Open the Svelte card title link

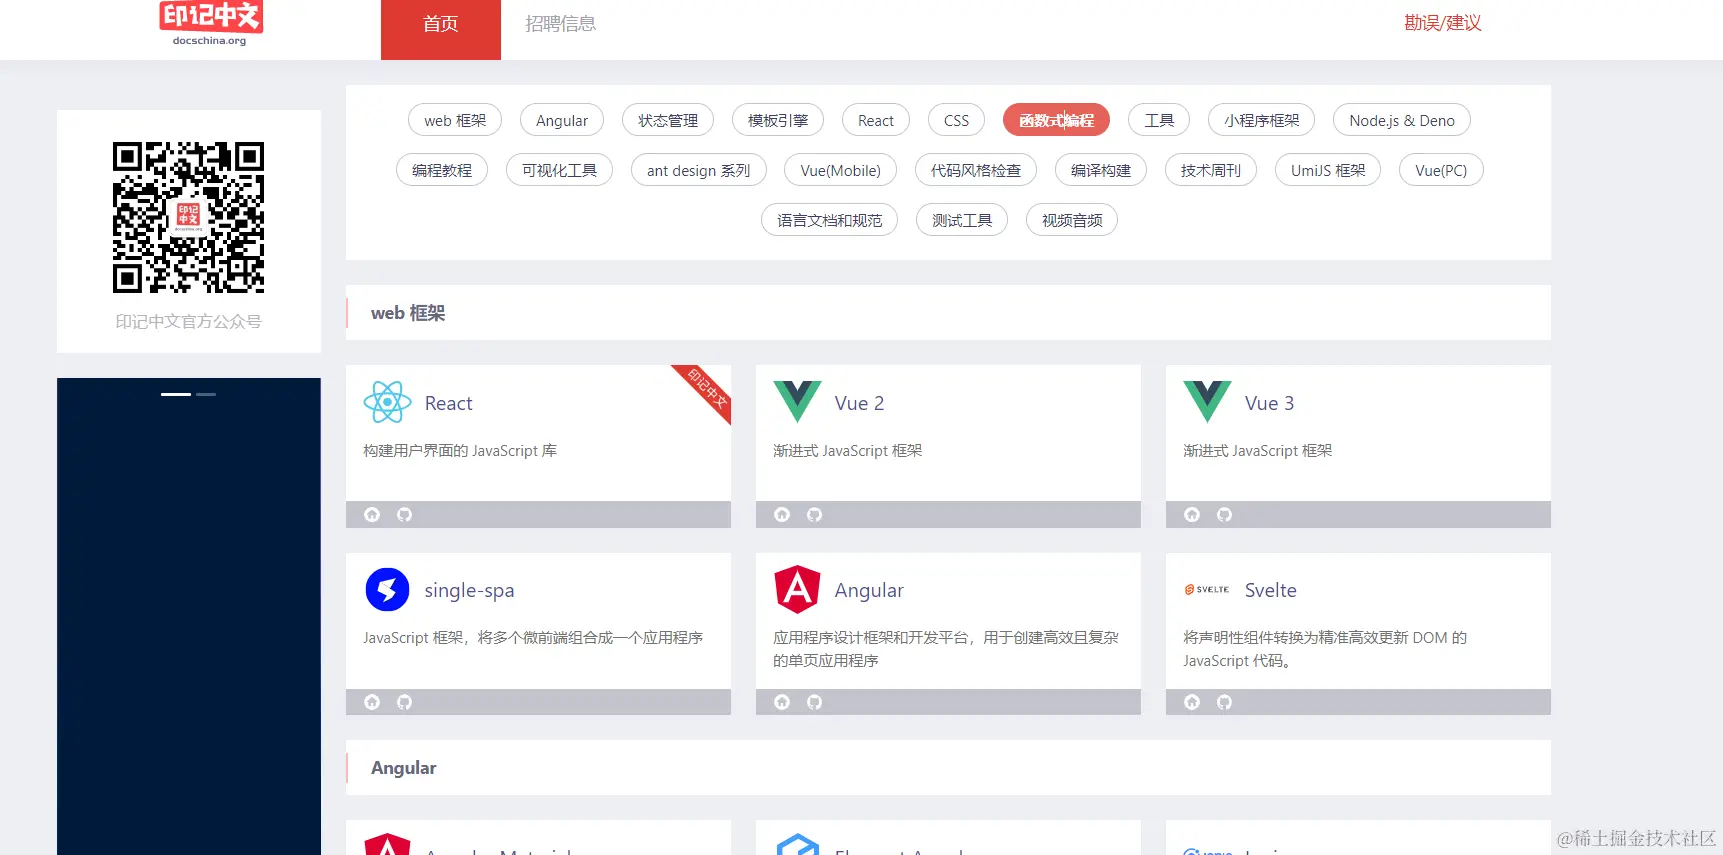tap(1271, 590)
